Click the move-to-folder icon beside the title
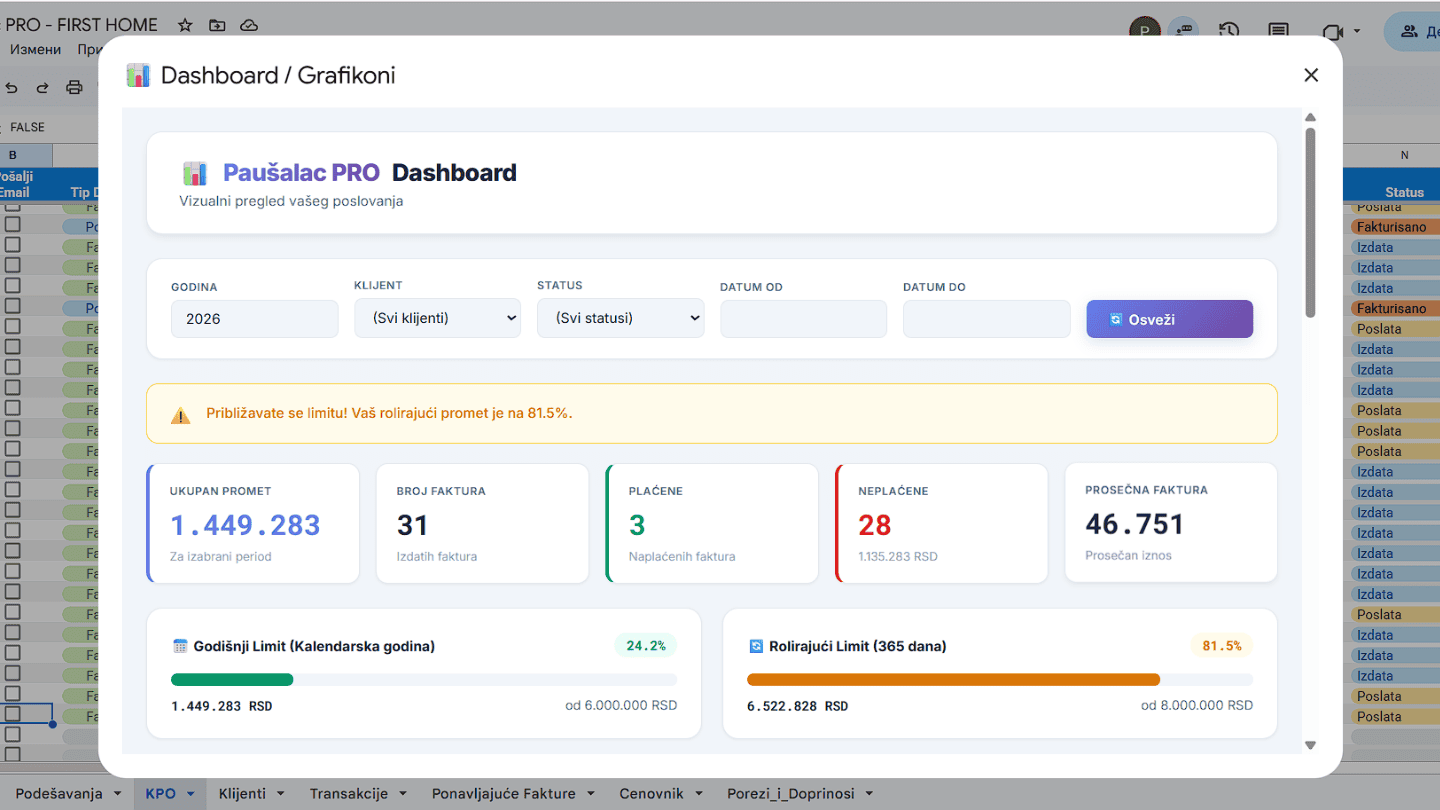The width and height of the screenshot is (1440, 810). [x=217, y=25]
